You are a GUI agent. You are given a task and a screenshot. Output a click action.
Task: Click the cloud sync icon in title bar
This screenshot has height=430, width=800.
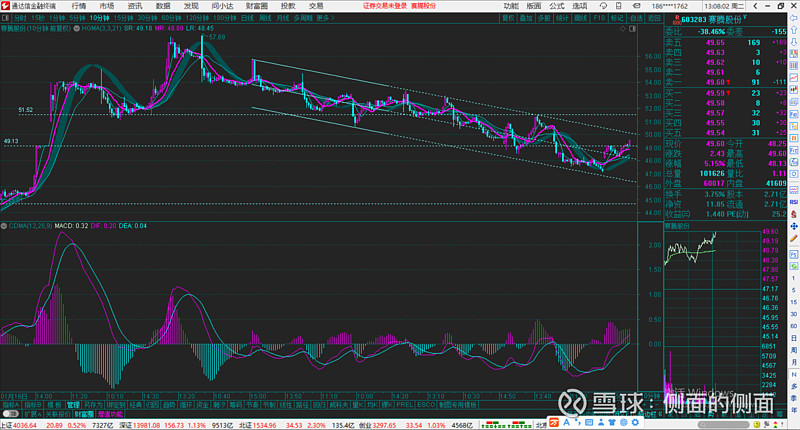point(603,6)
